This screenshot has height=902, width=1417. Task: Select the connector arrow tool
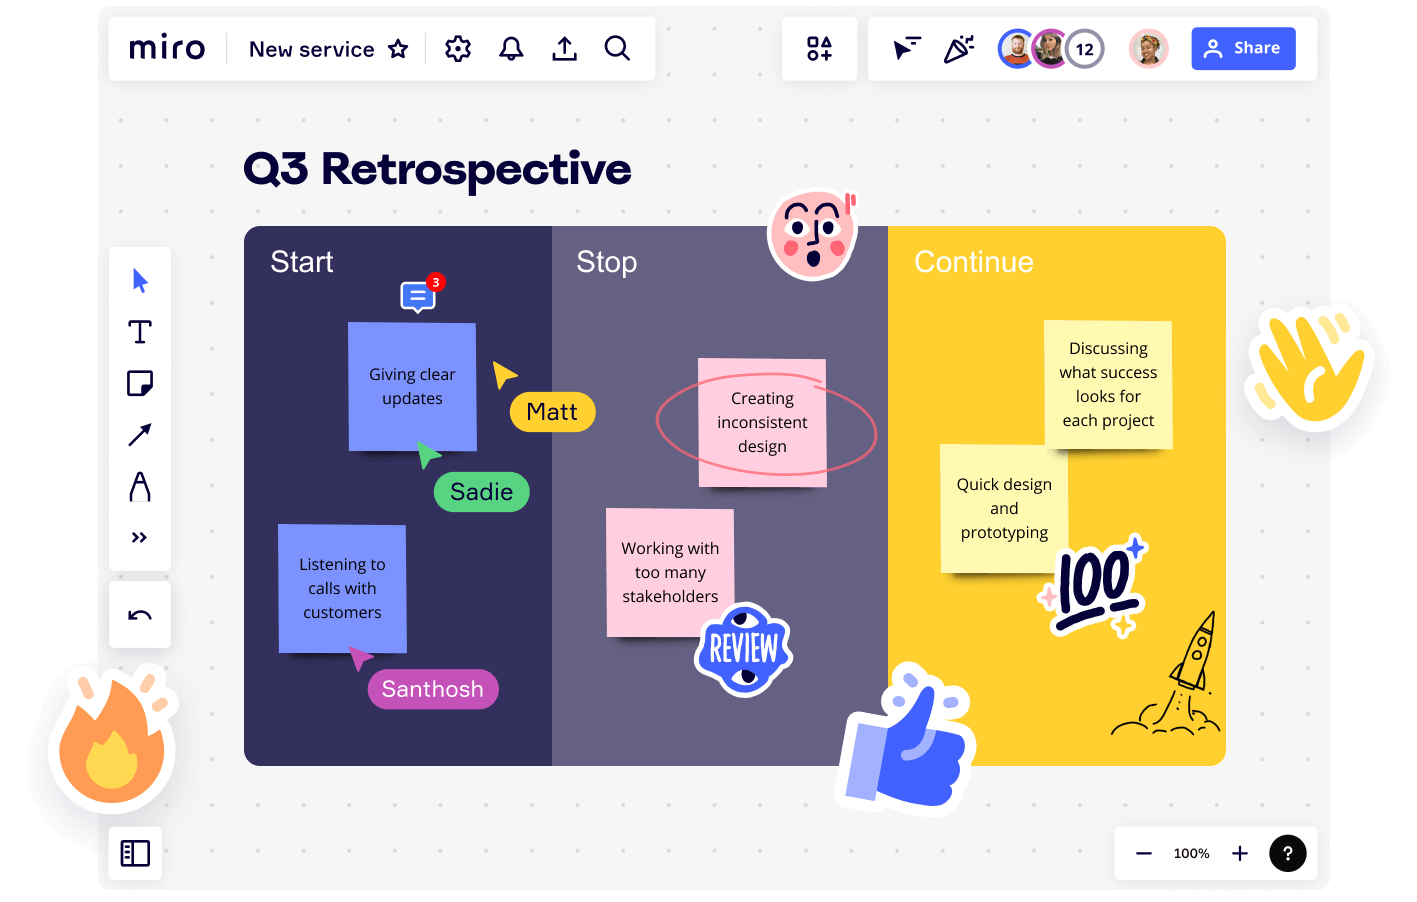(x=139, y=434)
